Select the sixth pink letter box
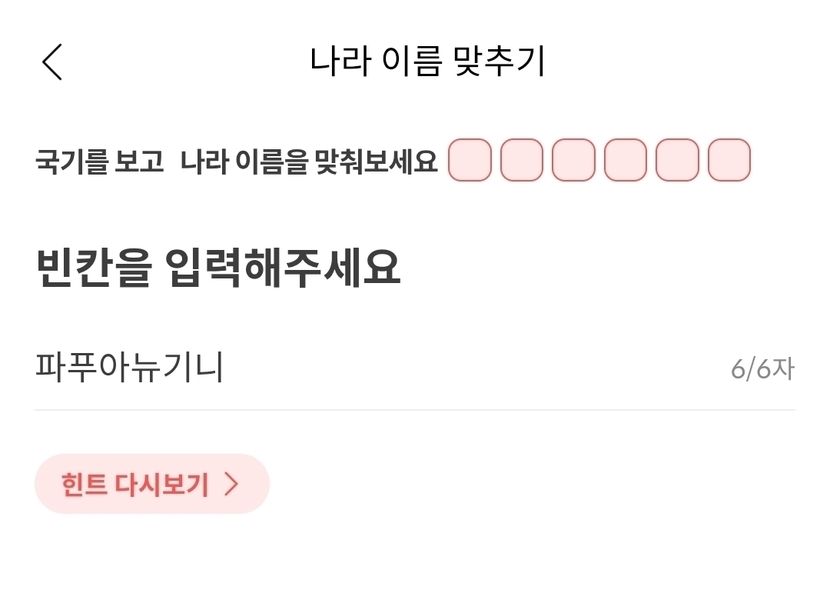Screen dimensions: 830x613 coord(729,160)
